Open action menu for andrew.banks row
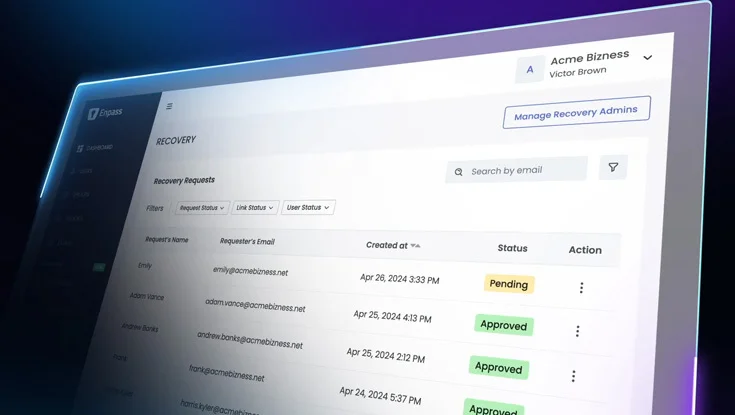The height and width of the screenshot is (415, 735). coord(573,376)
